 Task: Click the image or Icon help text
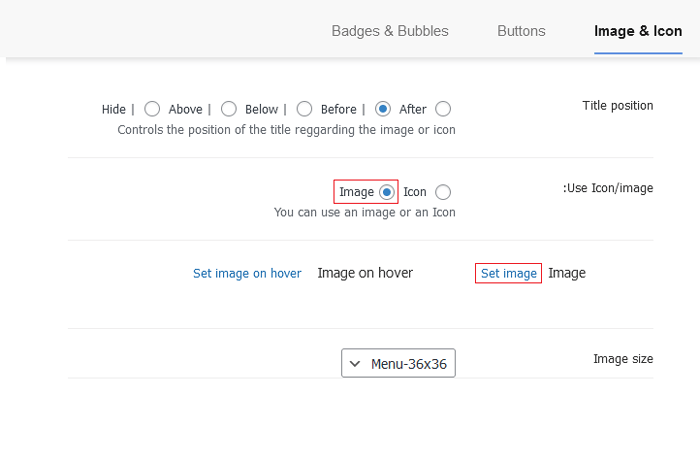coord(364,212)
